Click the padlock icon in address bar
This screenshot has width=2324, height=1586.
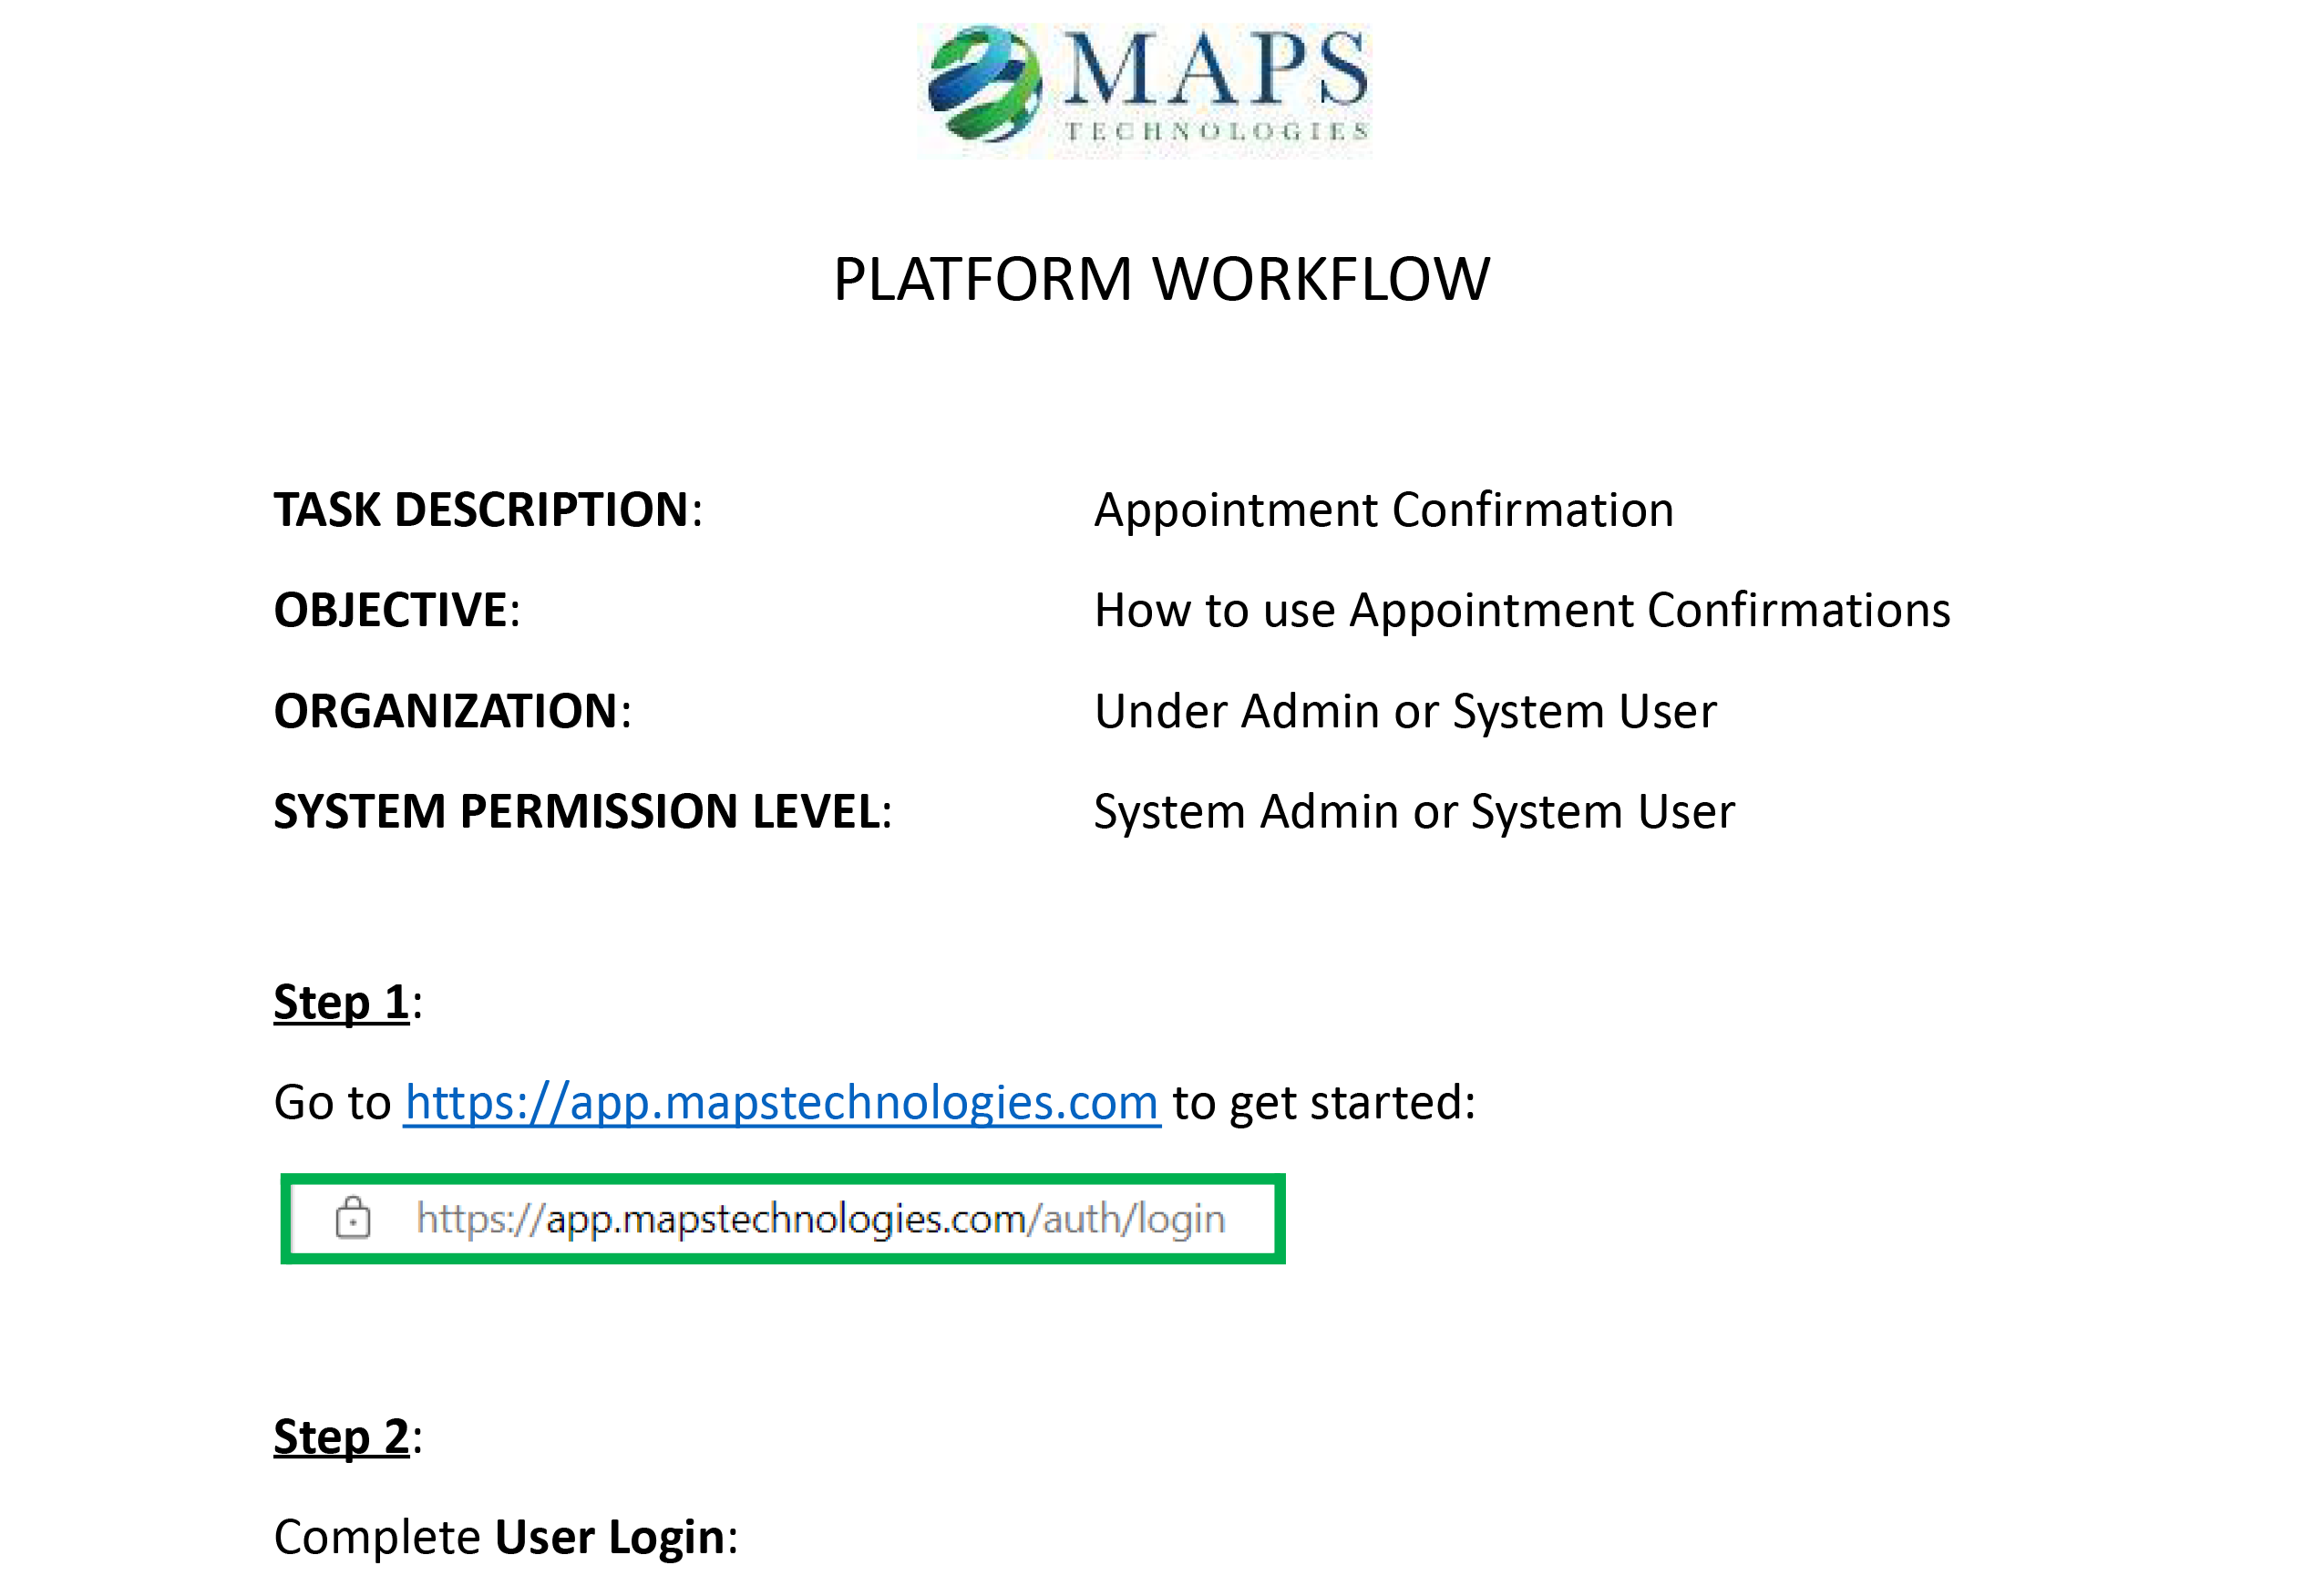click(352, 1217)
